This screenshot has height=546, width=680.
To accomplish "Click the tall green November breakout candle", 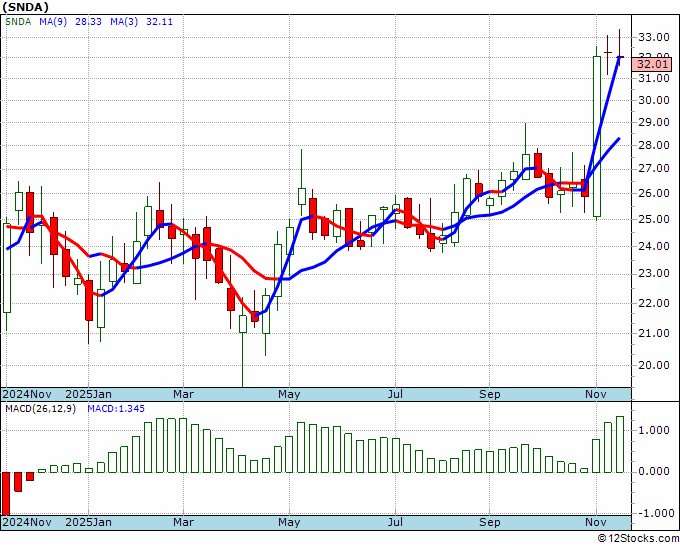I will [597, 136].
